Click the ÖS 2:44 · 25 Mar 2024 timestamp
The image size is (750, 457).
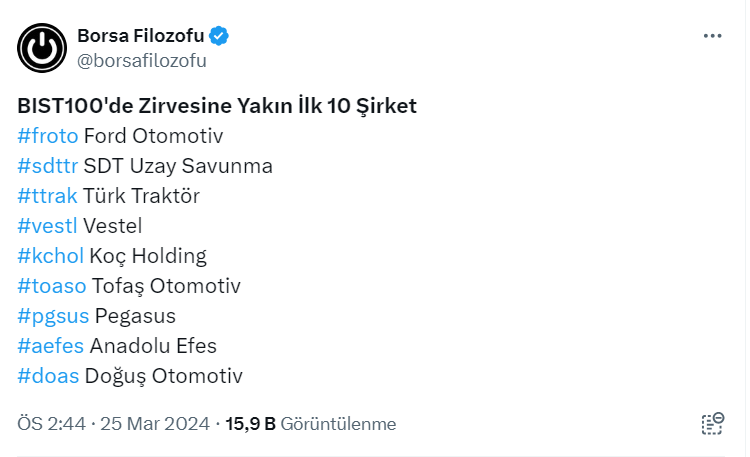coord(113,424)
